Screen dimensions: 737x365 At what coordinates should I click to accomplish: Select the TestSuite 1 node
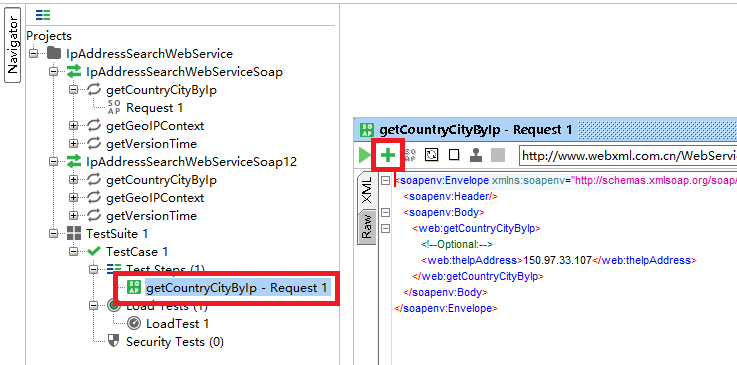click(x=118, y=233)
